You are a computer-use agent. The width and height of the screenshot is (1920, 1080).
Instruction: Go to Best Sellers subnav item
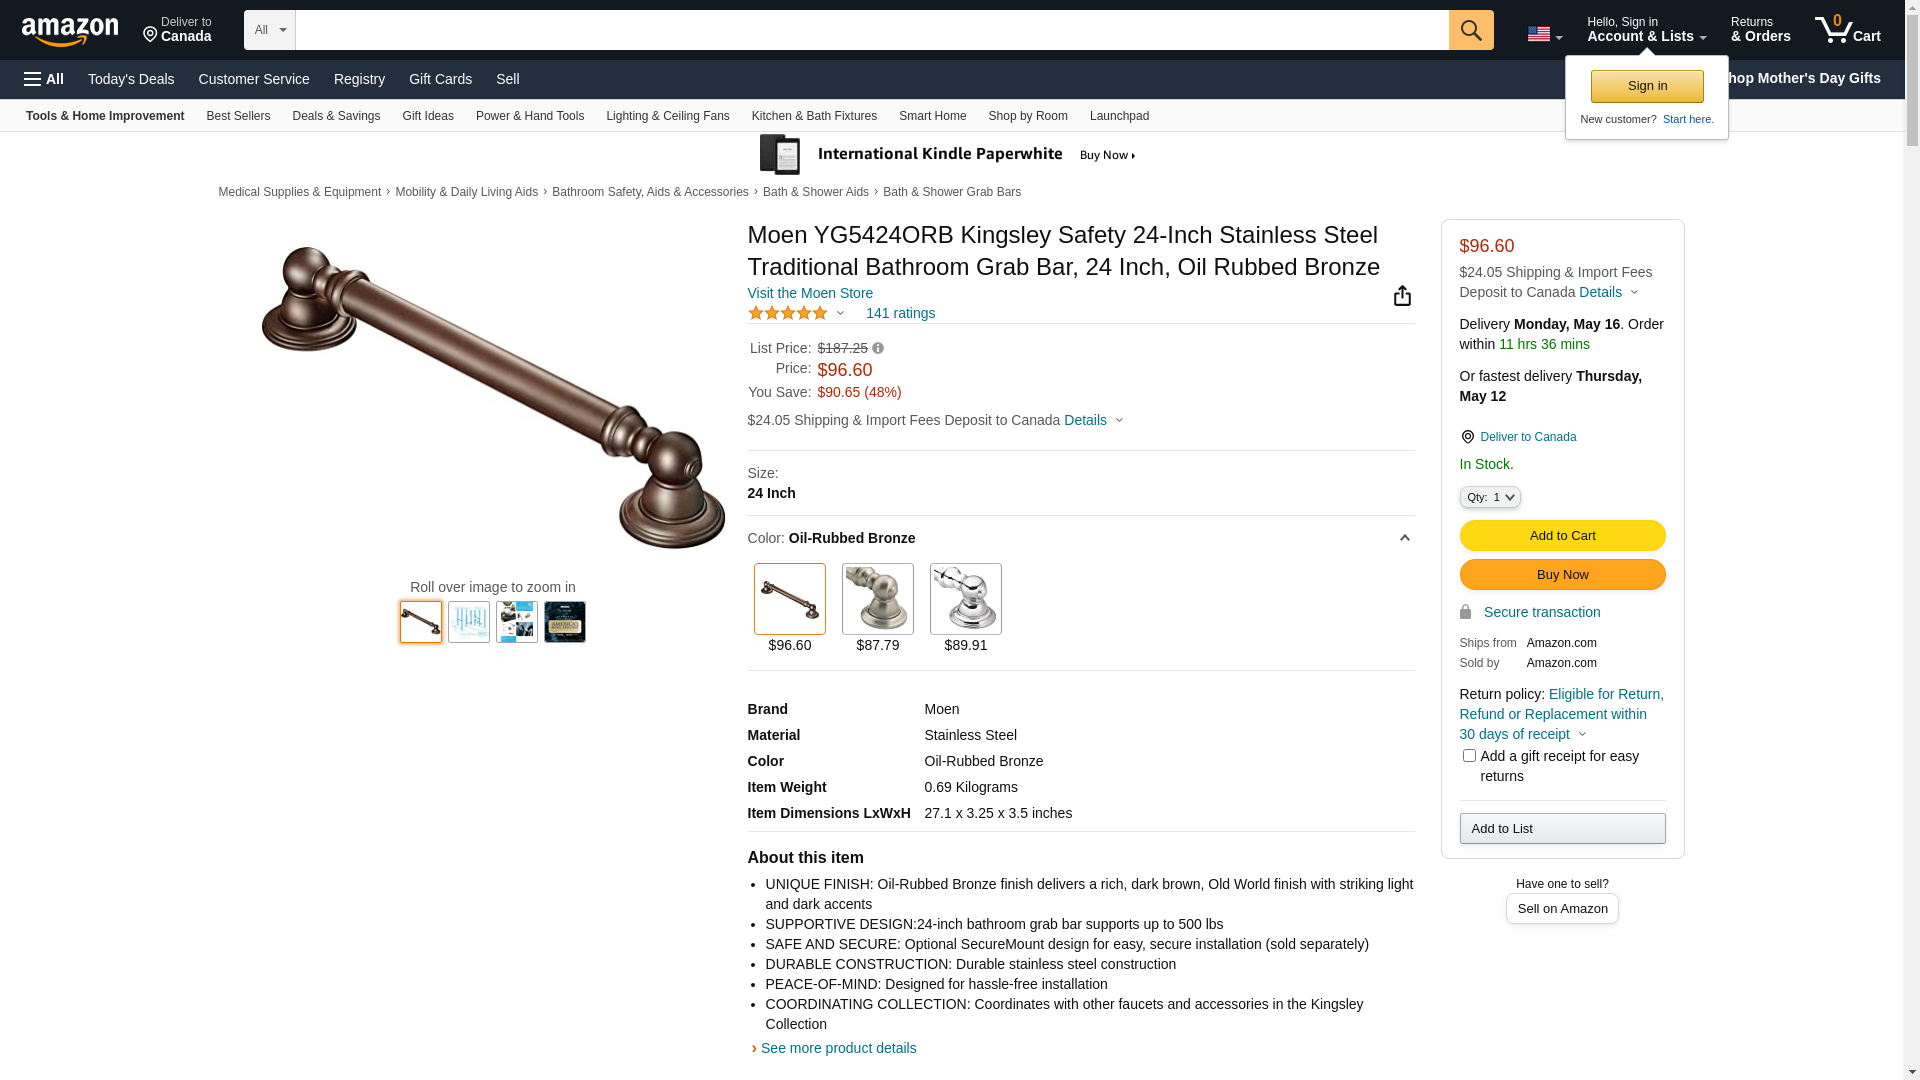[238, 116]
